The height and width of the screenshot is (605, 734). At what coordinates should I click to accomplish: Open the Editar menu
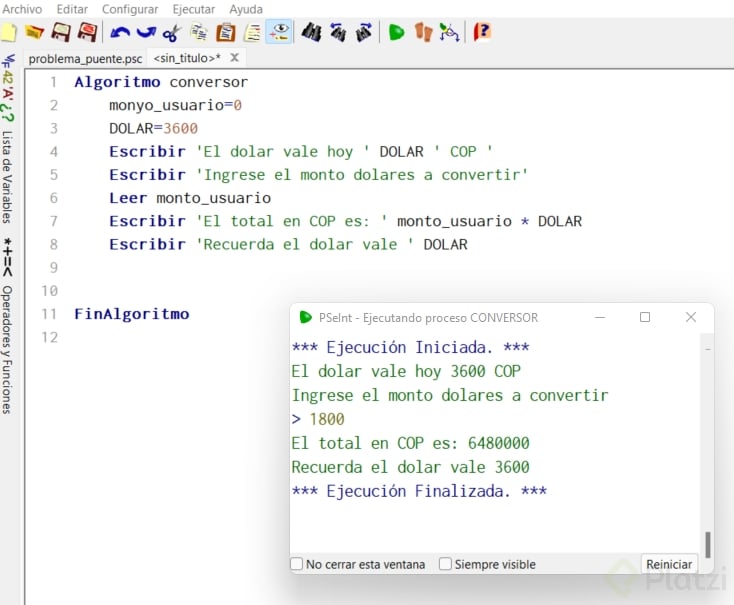coord(72,9)
